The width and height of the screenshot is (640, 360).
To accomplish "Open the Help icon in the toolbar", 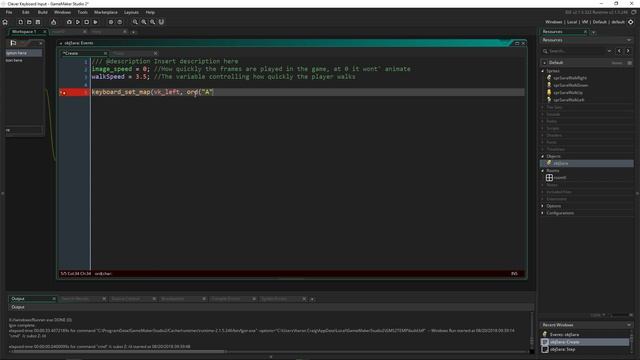I will (120, 22).
